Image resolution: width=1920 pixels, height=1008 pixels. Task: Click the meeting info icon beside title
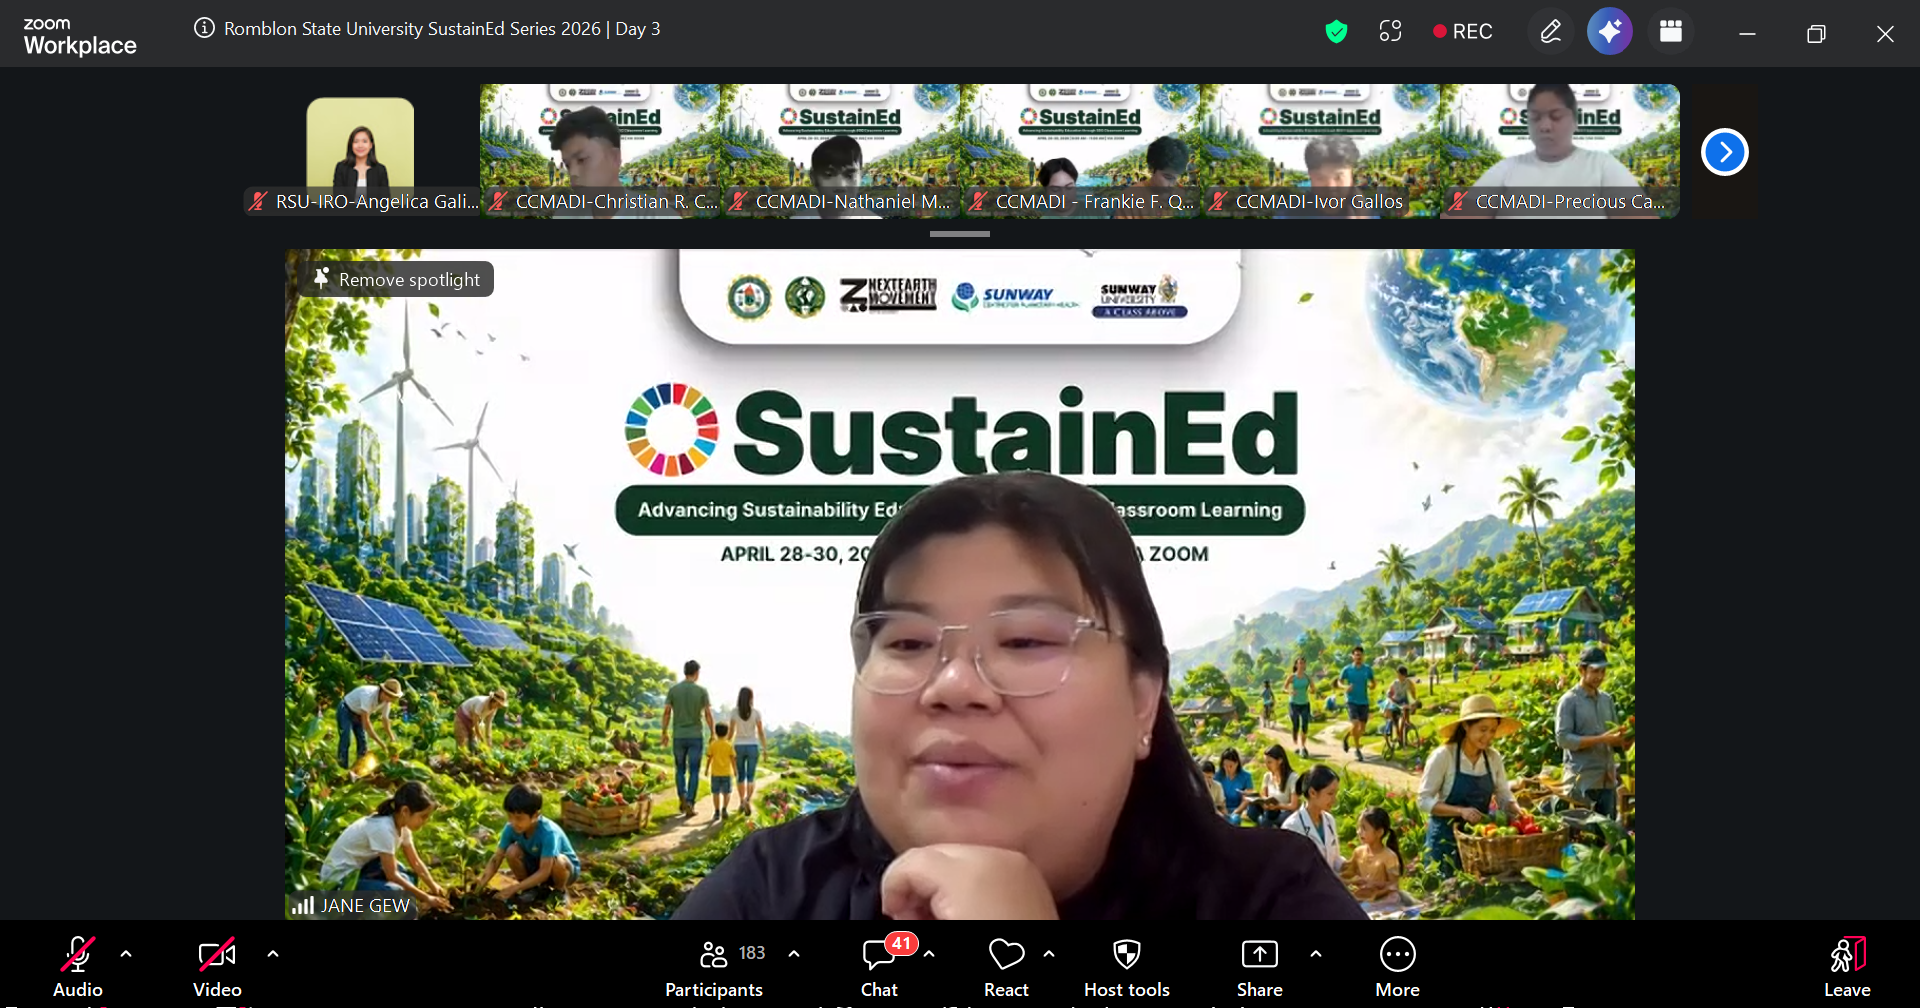pyautogui.click(x=204, y=28)
